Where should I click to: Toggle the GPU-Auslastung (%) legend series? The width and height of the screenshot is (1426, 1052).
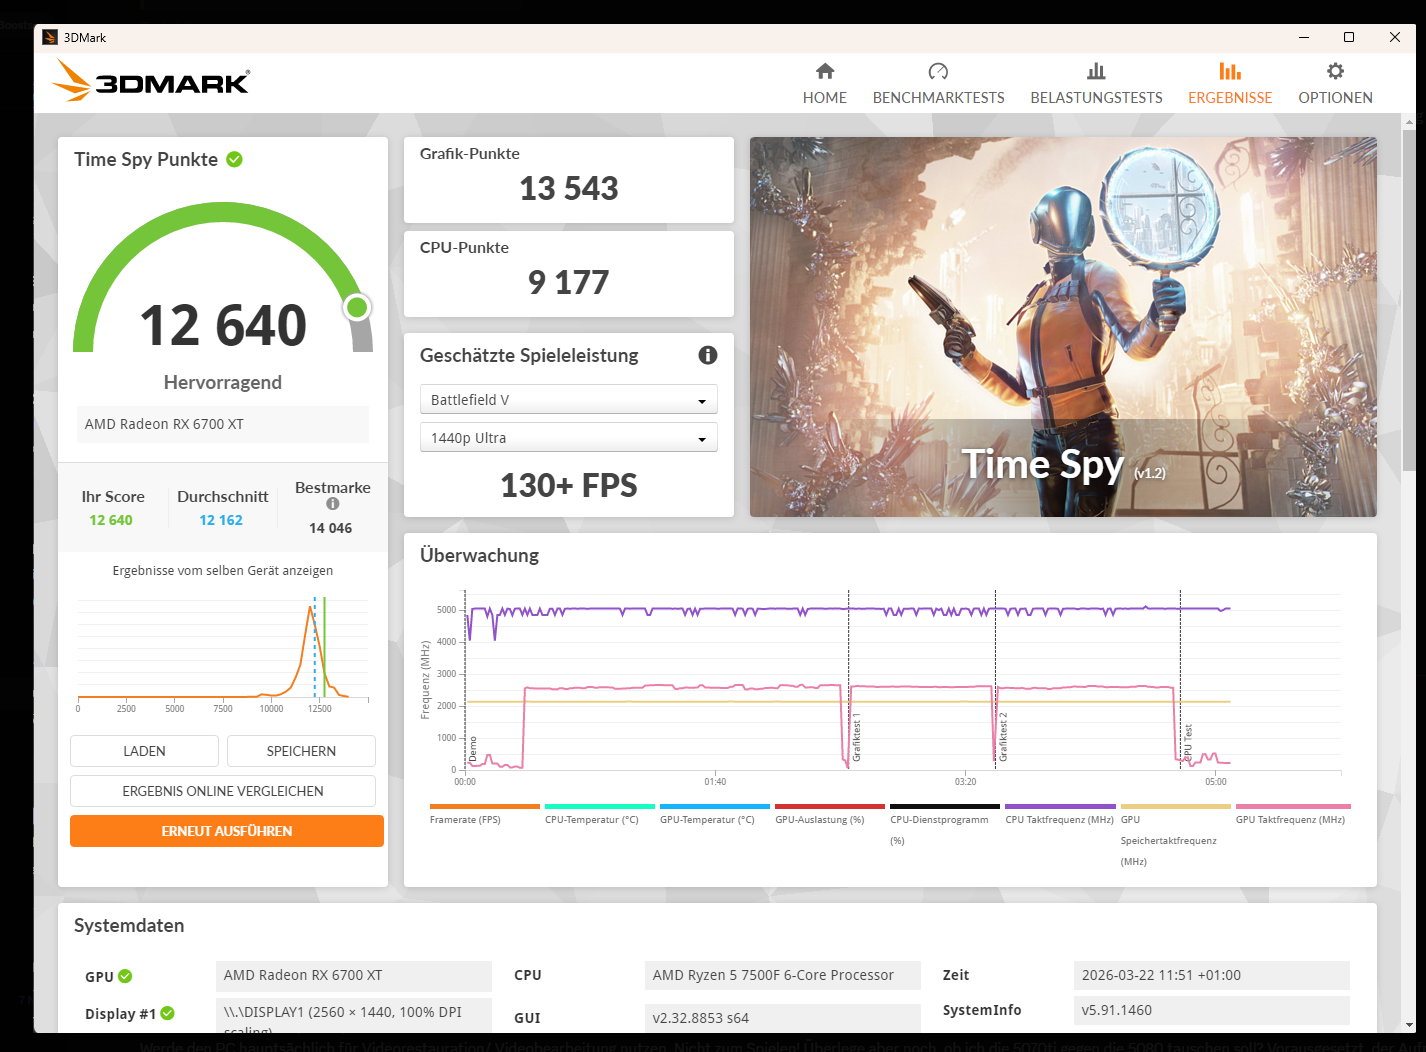829,814
